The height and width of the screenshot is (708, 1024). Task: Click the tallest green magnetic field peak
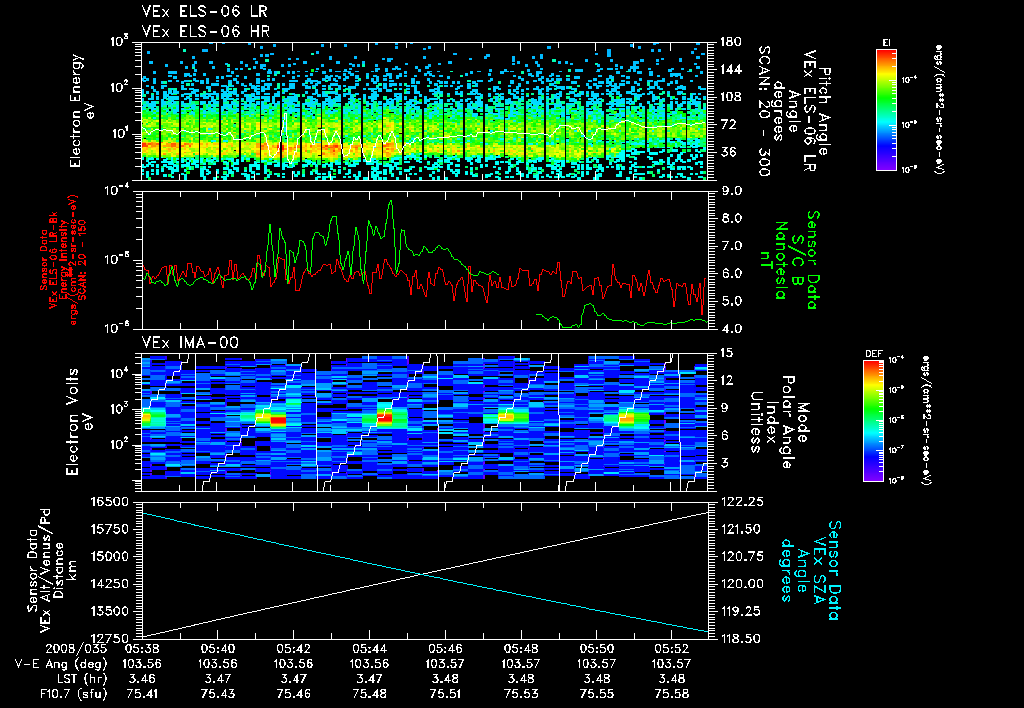[x=391, y=202]
